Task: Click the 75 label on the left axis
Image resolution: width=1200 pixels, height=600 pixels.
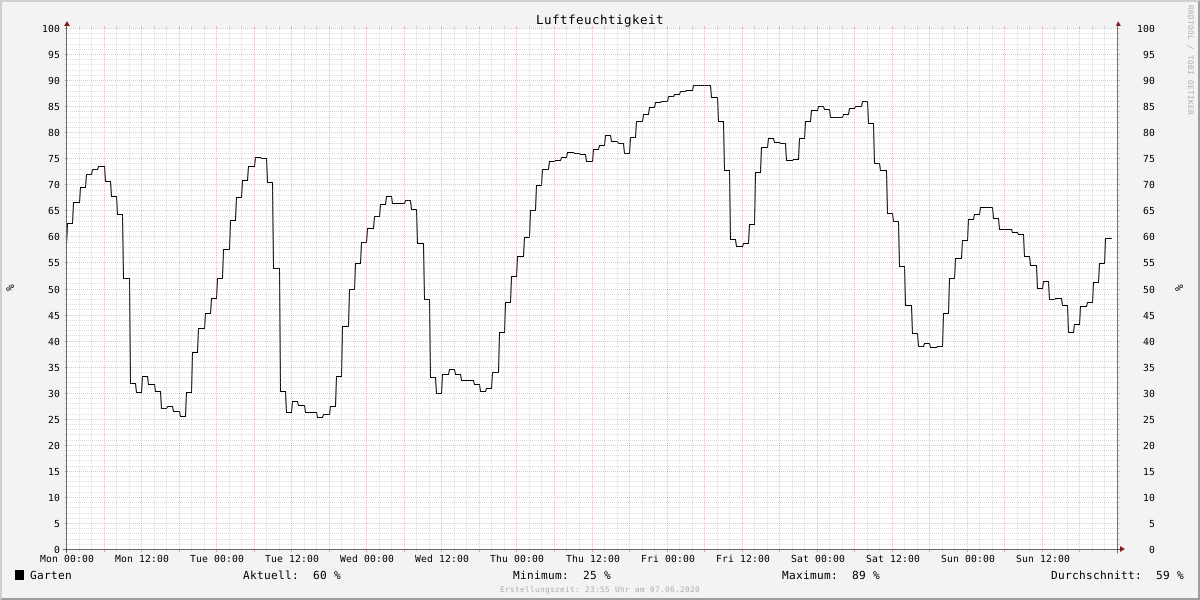Action: (x=54, y=159)
